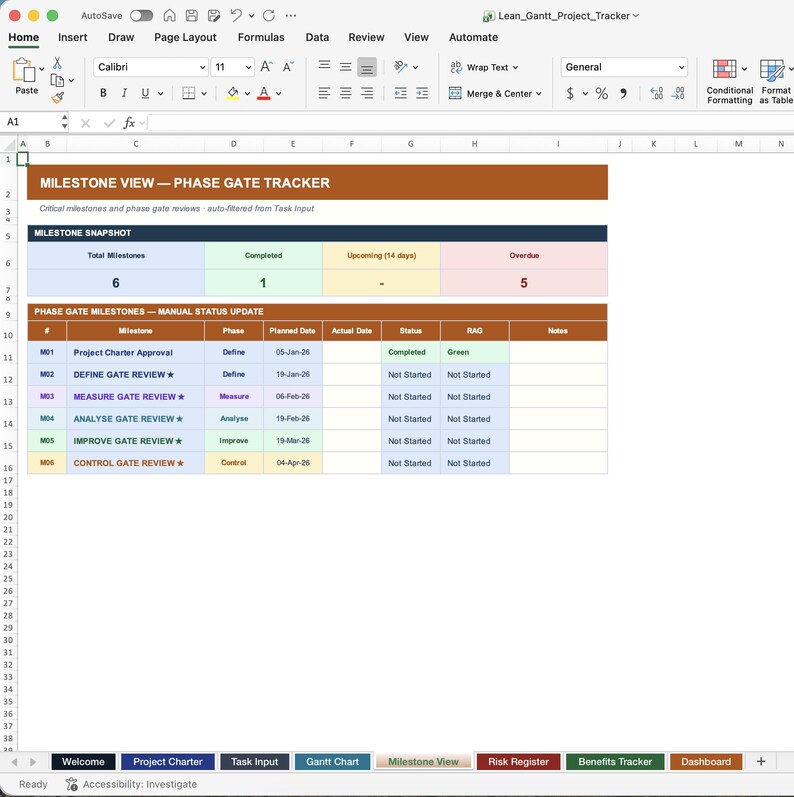Click the currency dollar format icon
The height and width of the screenshot is (797, 794).
pos(570,94)
